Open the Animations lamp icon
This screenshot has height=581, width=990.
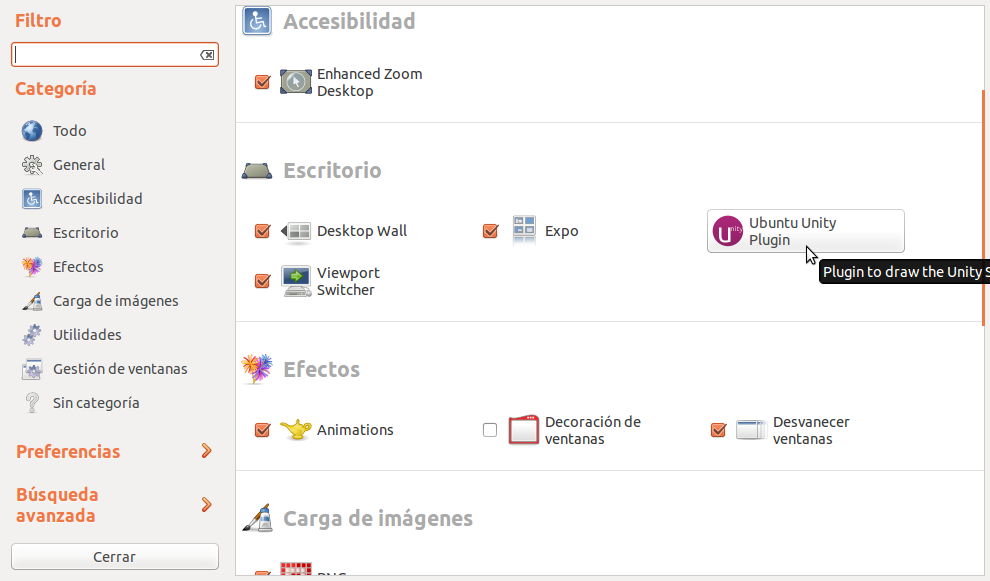click(x=297, y=430)
